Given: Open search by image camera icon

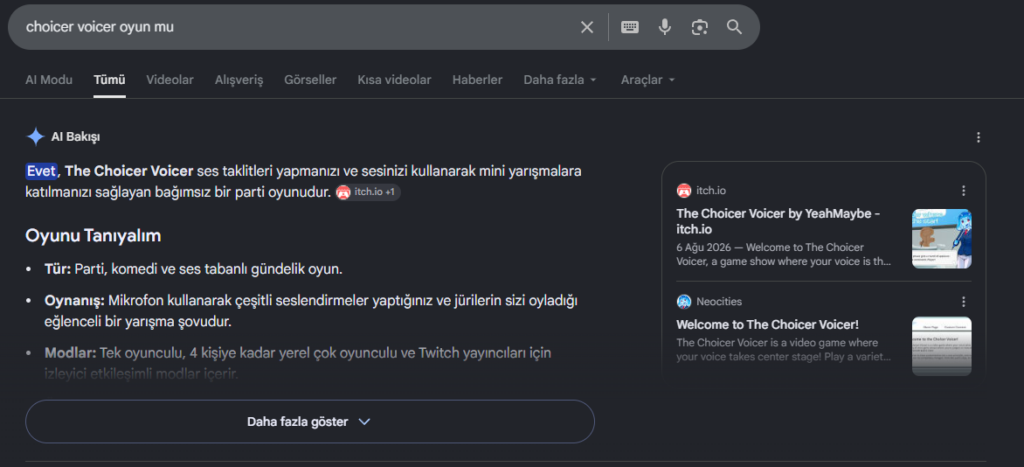Looking at the screenshot, I should coord(699,27).
